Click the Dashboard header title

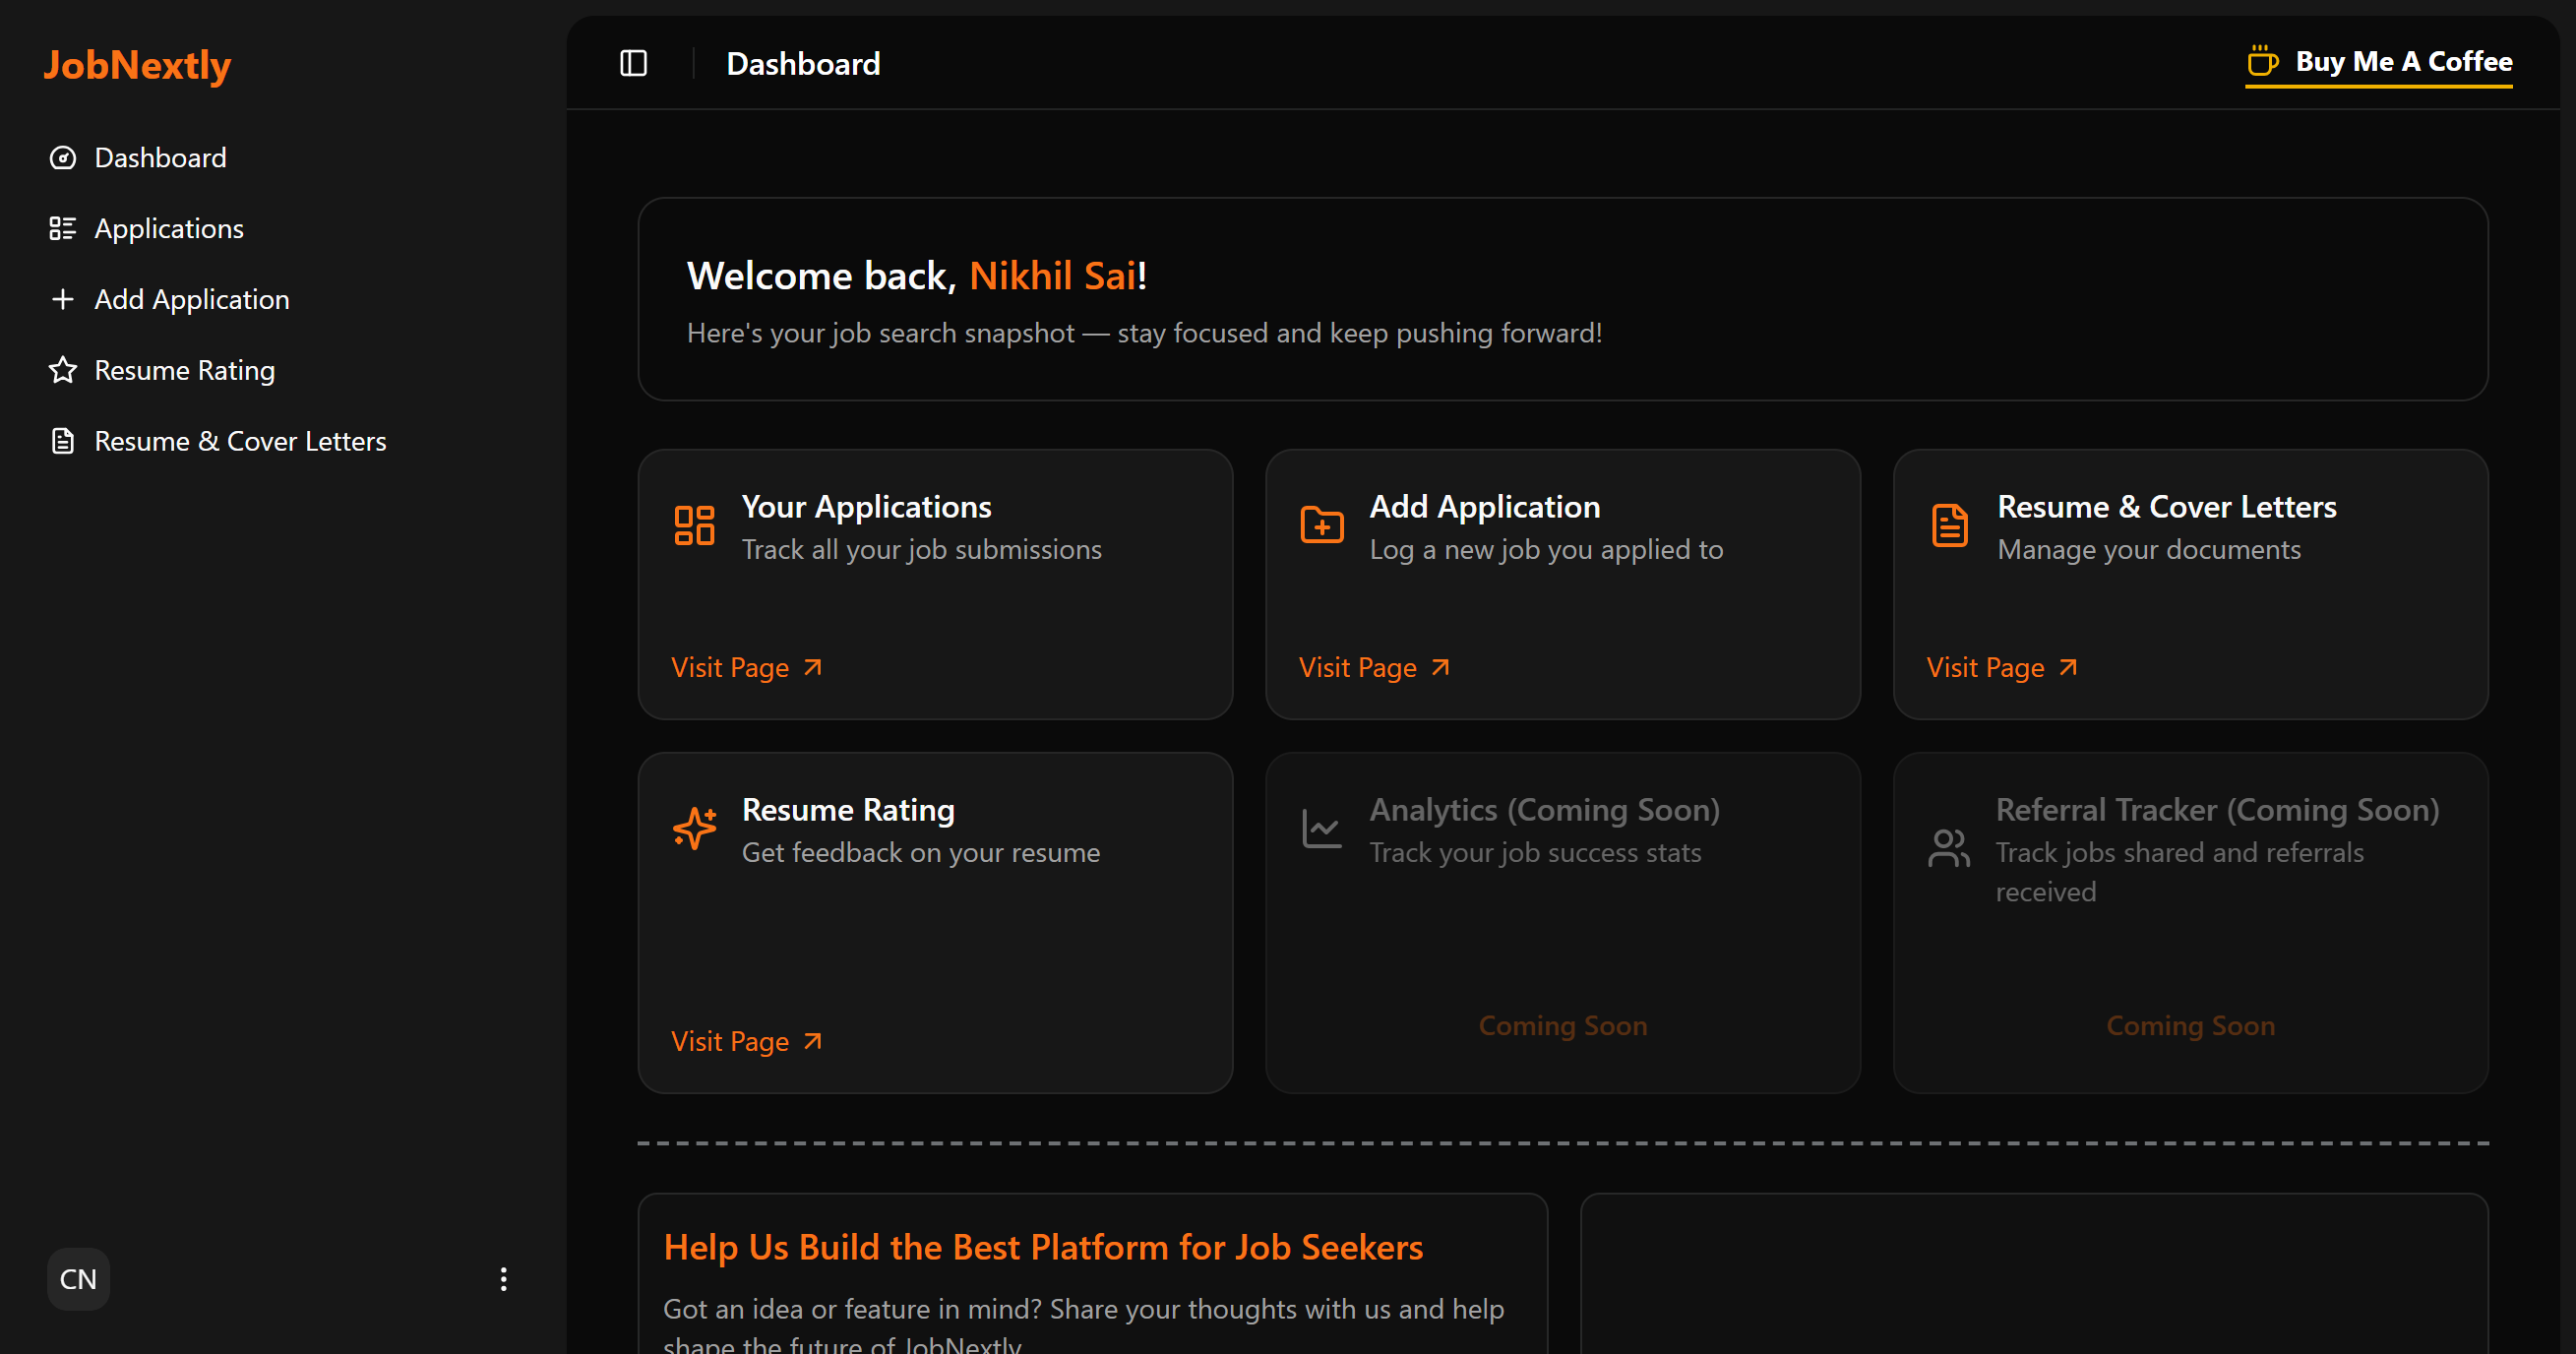pos(804,64)
